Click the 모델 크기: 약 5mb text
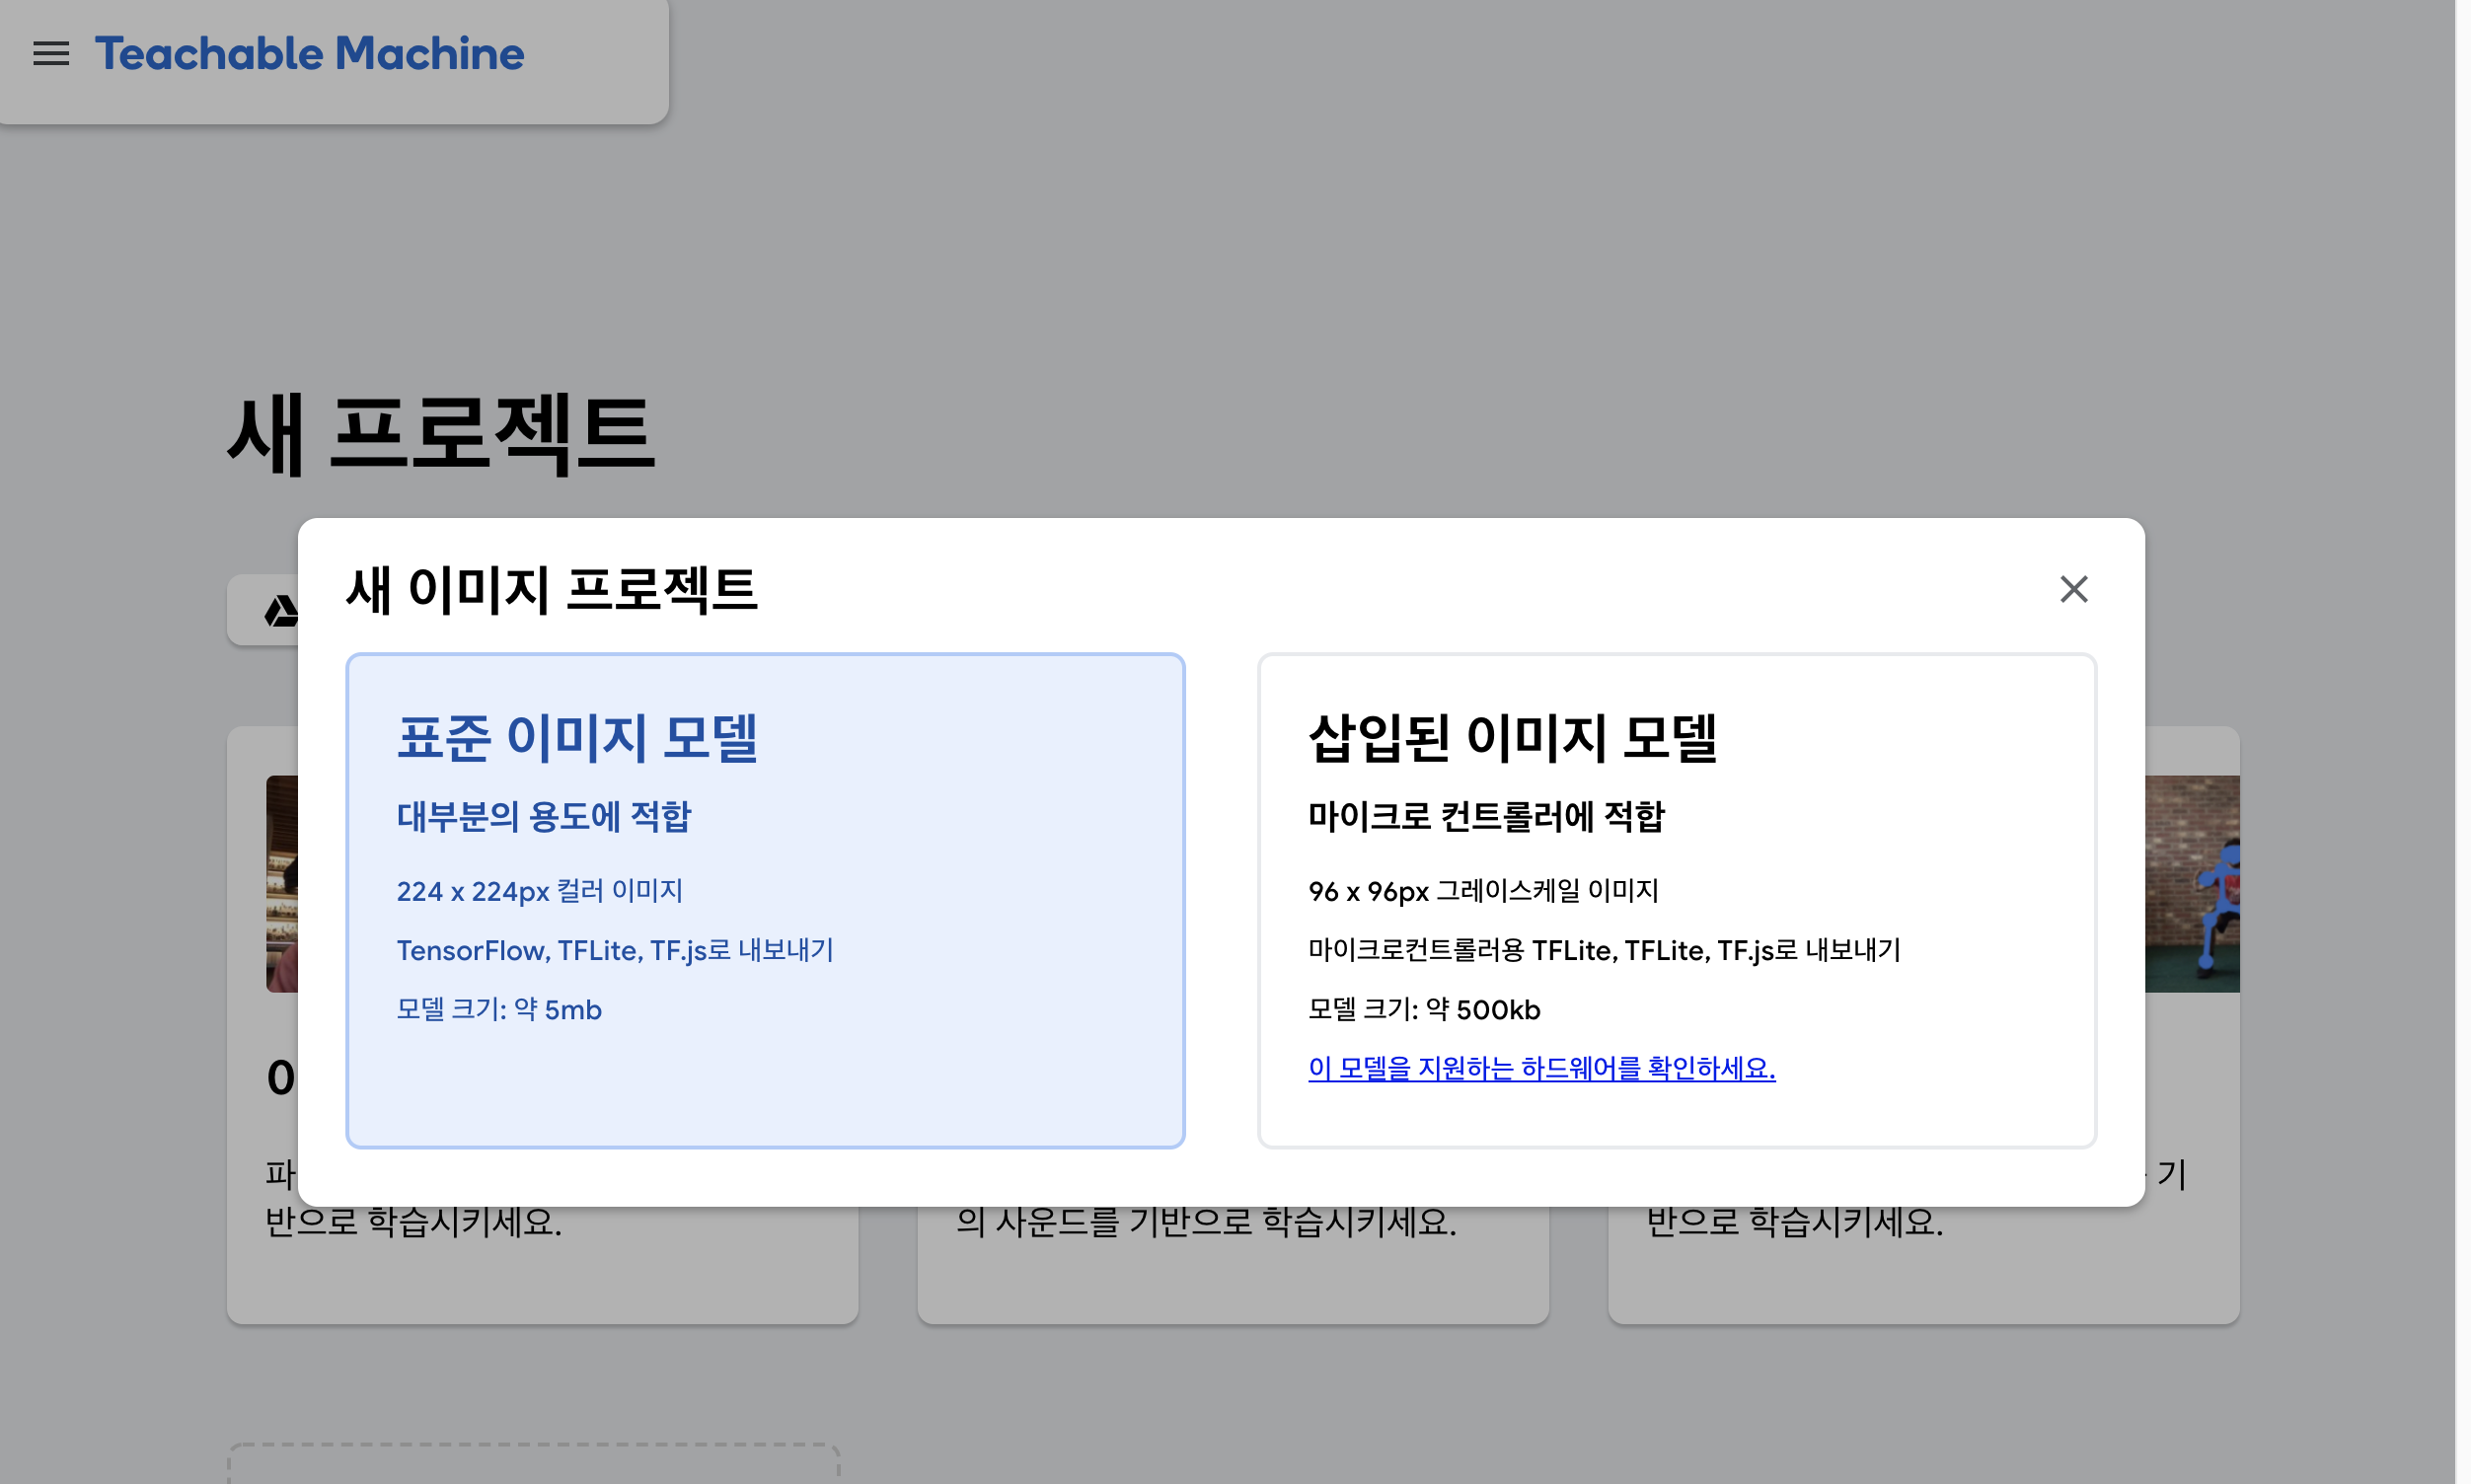2471x1484 pixels. tap(499, 1010)
